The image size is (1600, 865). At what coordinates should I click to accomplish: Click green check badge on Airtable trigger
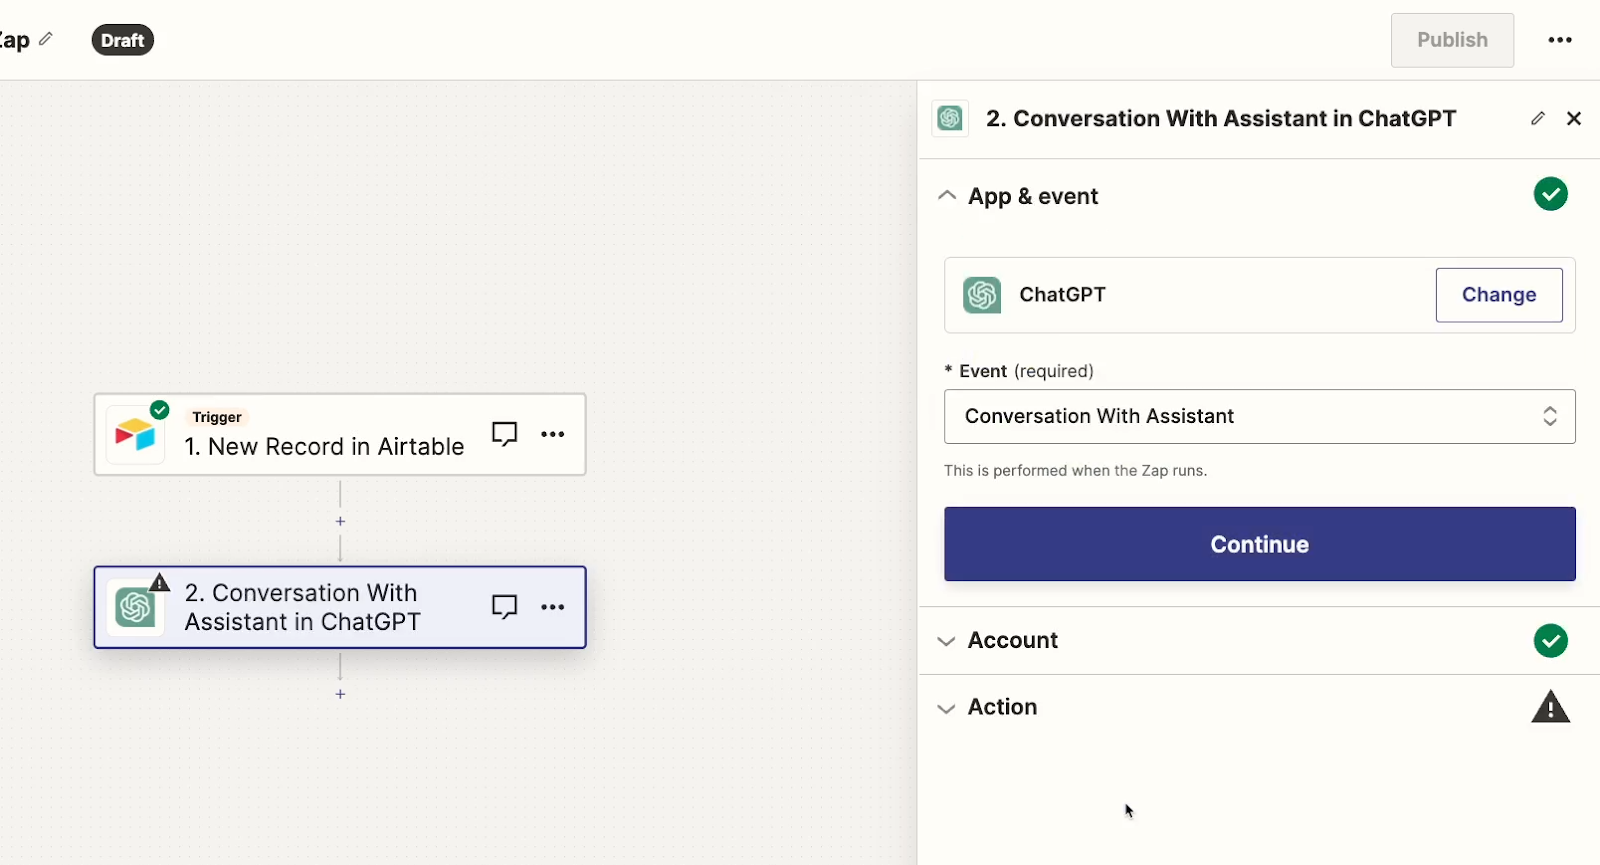[x=159, y=410]
